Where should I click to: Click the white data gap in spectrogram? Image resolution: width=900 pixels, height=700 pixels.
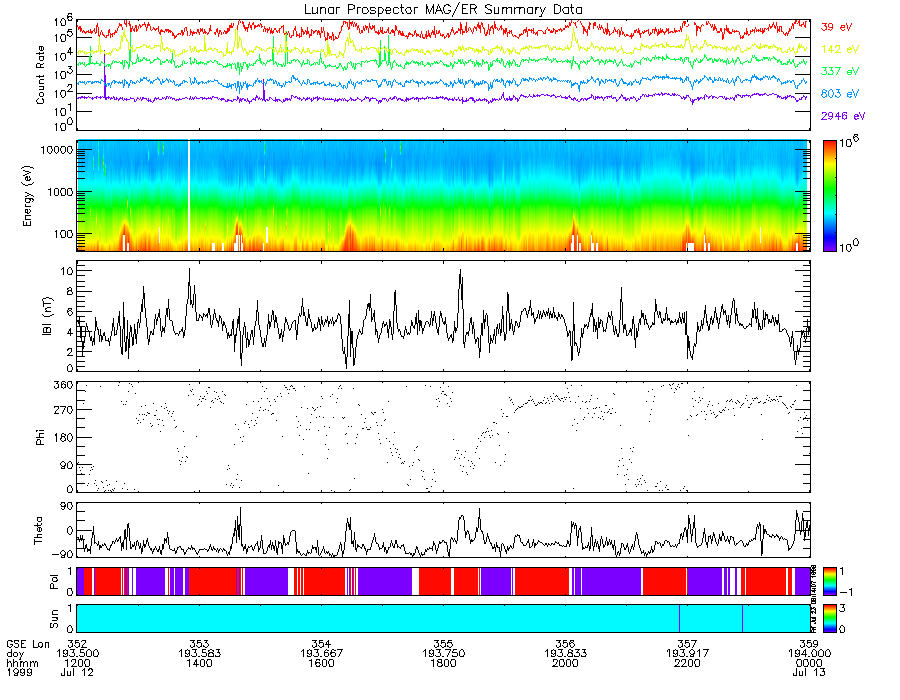(189, 196)
